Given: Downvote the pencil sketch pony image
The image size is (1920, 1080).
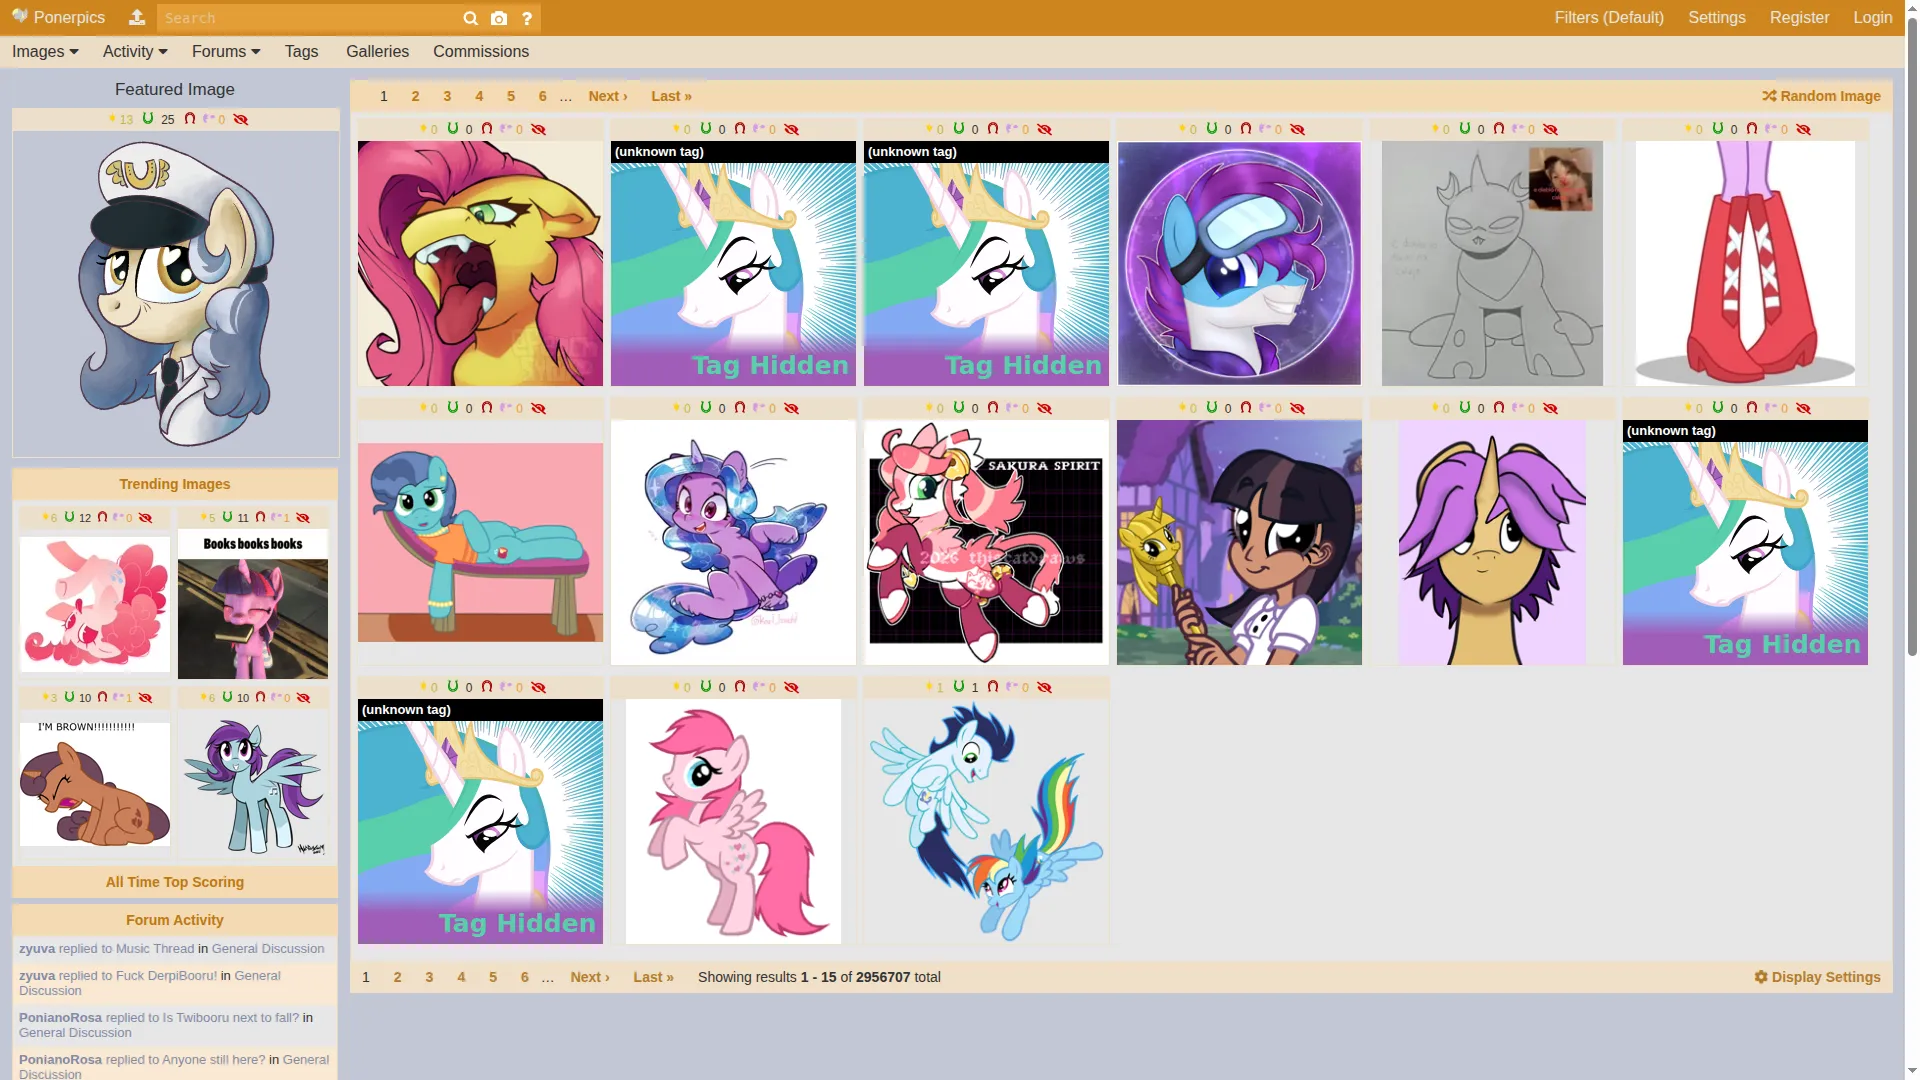Looking at the screenshot, I should [1499, 129].
